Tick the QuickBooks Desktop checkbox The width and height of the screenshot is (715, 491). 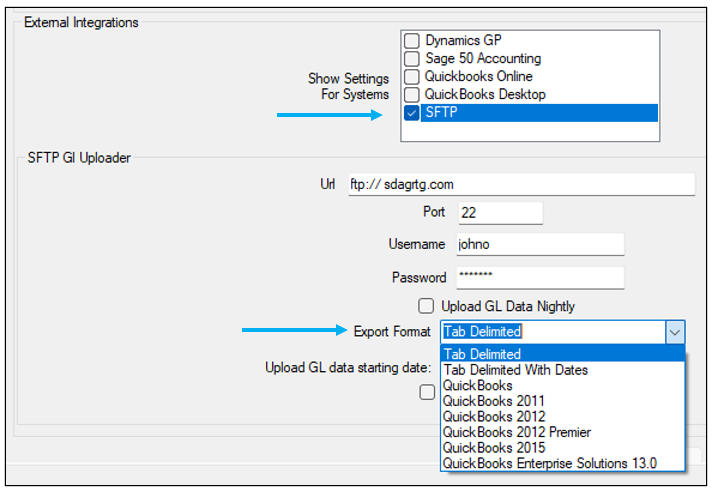[x=412, y=95]
